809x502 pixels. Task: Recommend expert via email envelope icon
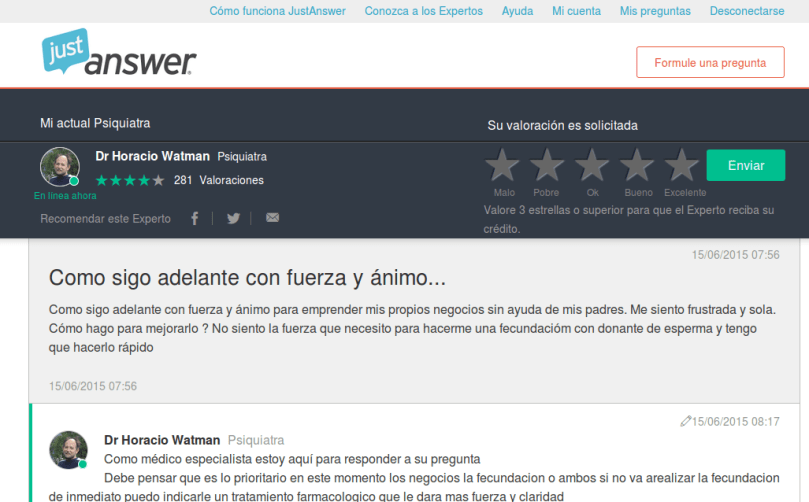tap(272, 218)
